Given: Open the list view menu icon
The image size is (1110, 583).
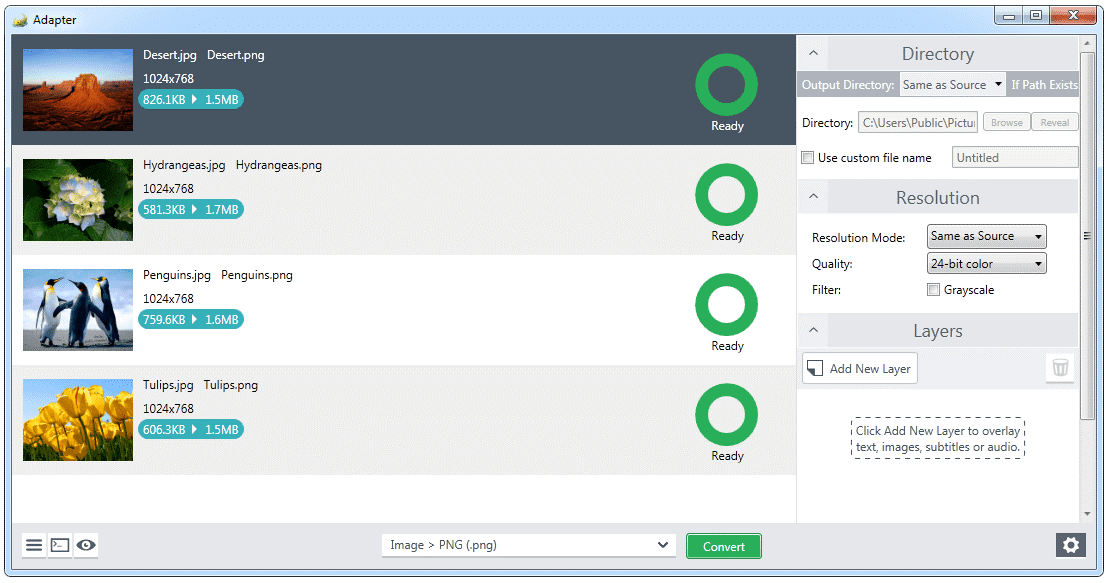Looking at the screenshot, I should click(33, 545).
